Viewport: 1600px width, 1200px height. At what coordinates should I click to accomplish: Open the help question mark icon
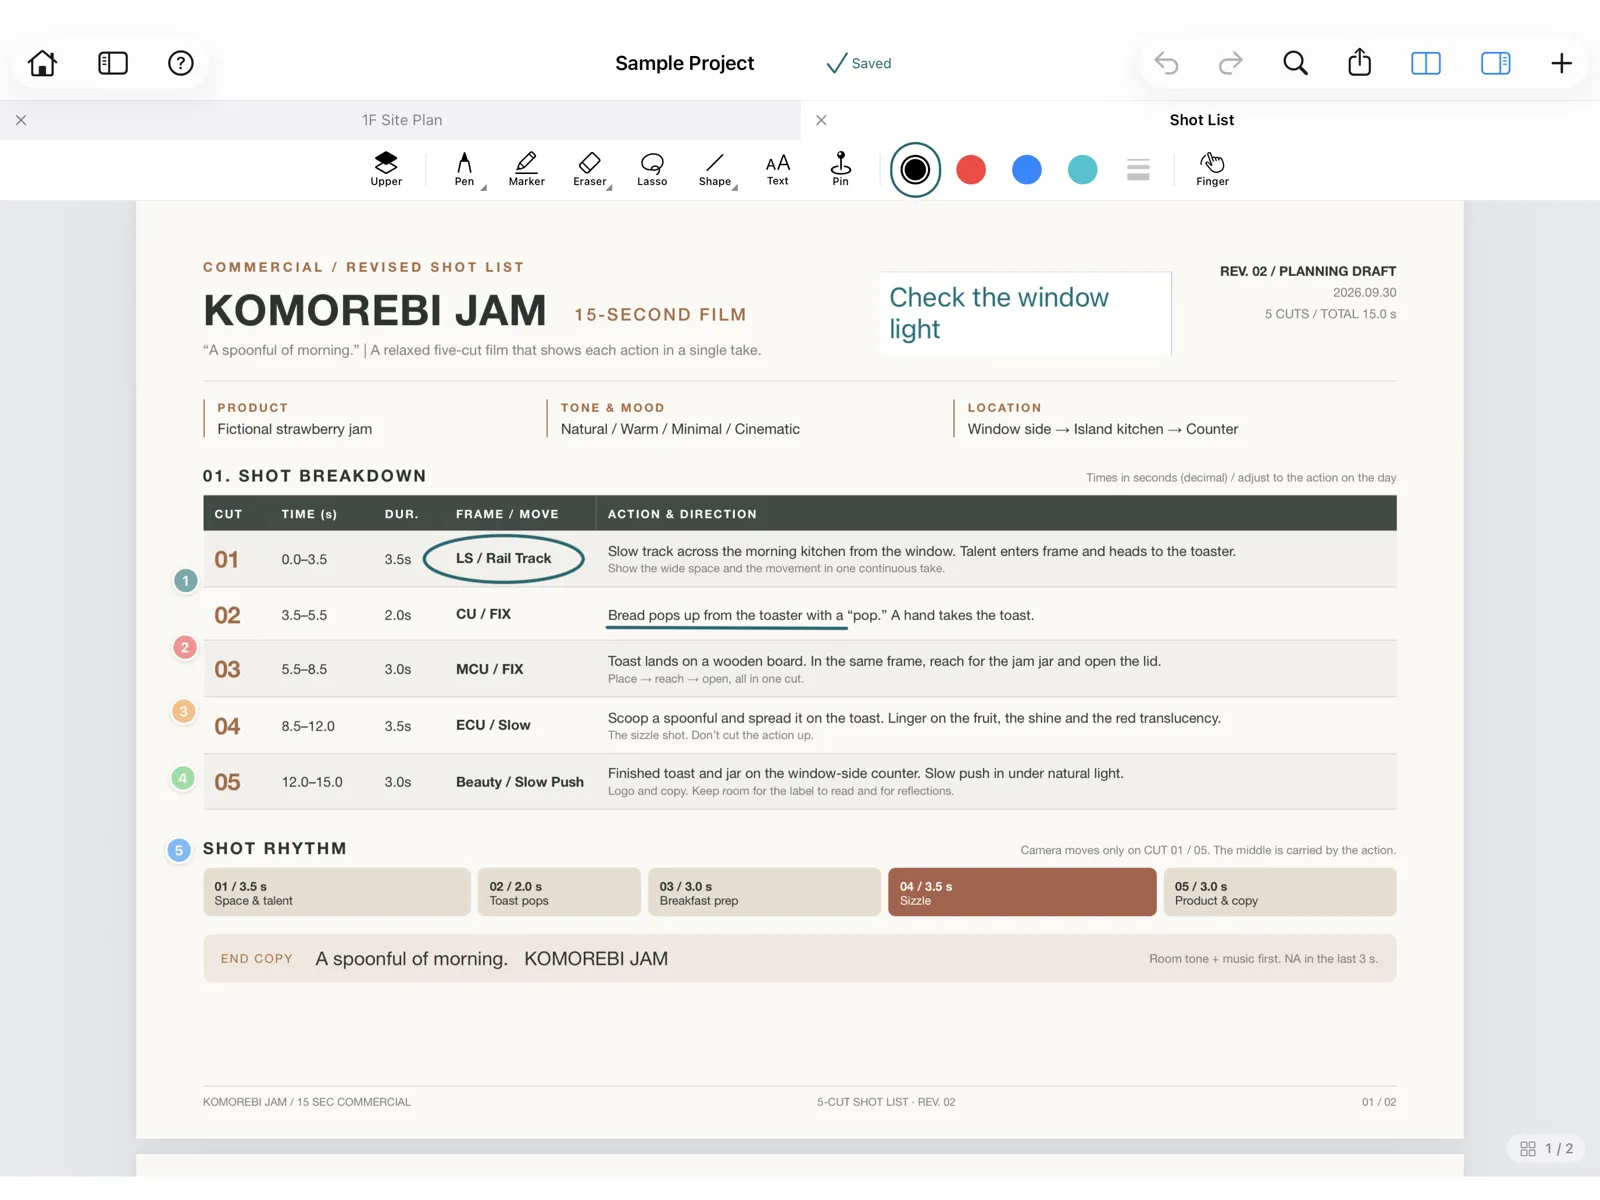[180, 63]
